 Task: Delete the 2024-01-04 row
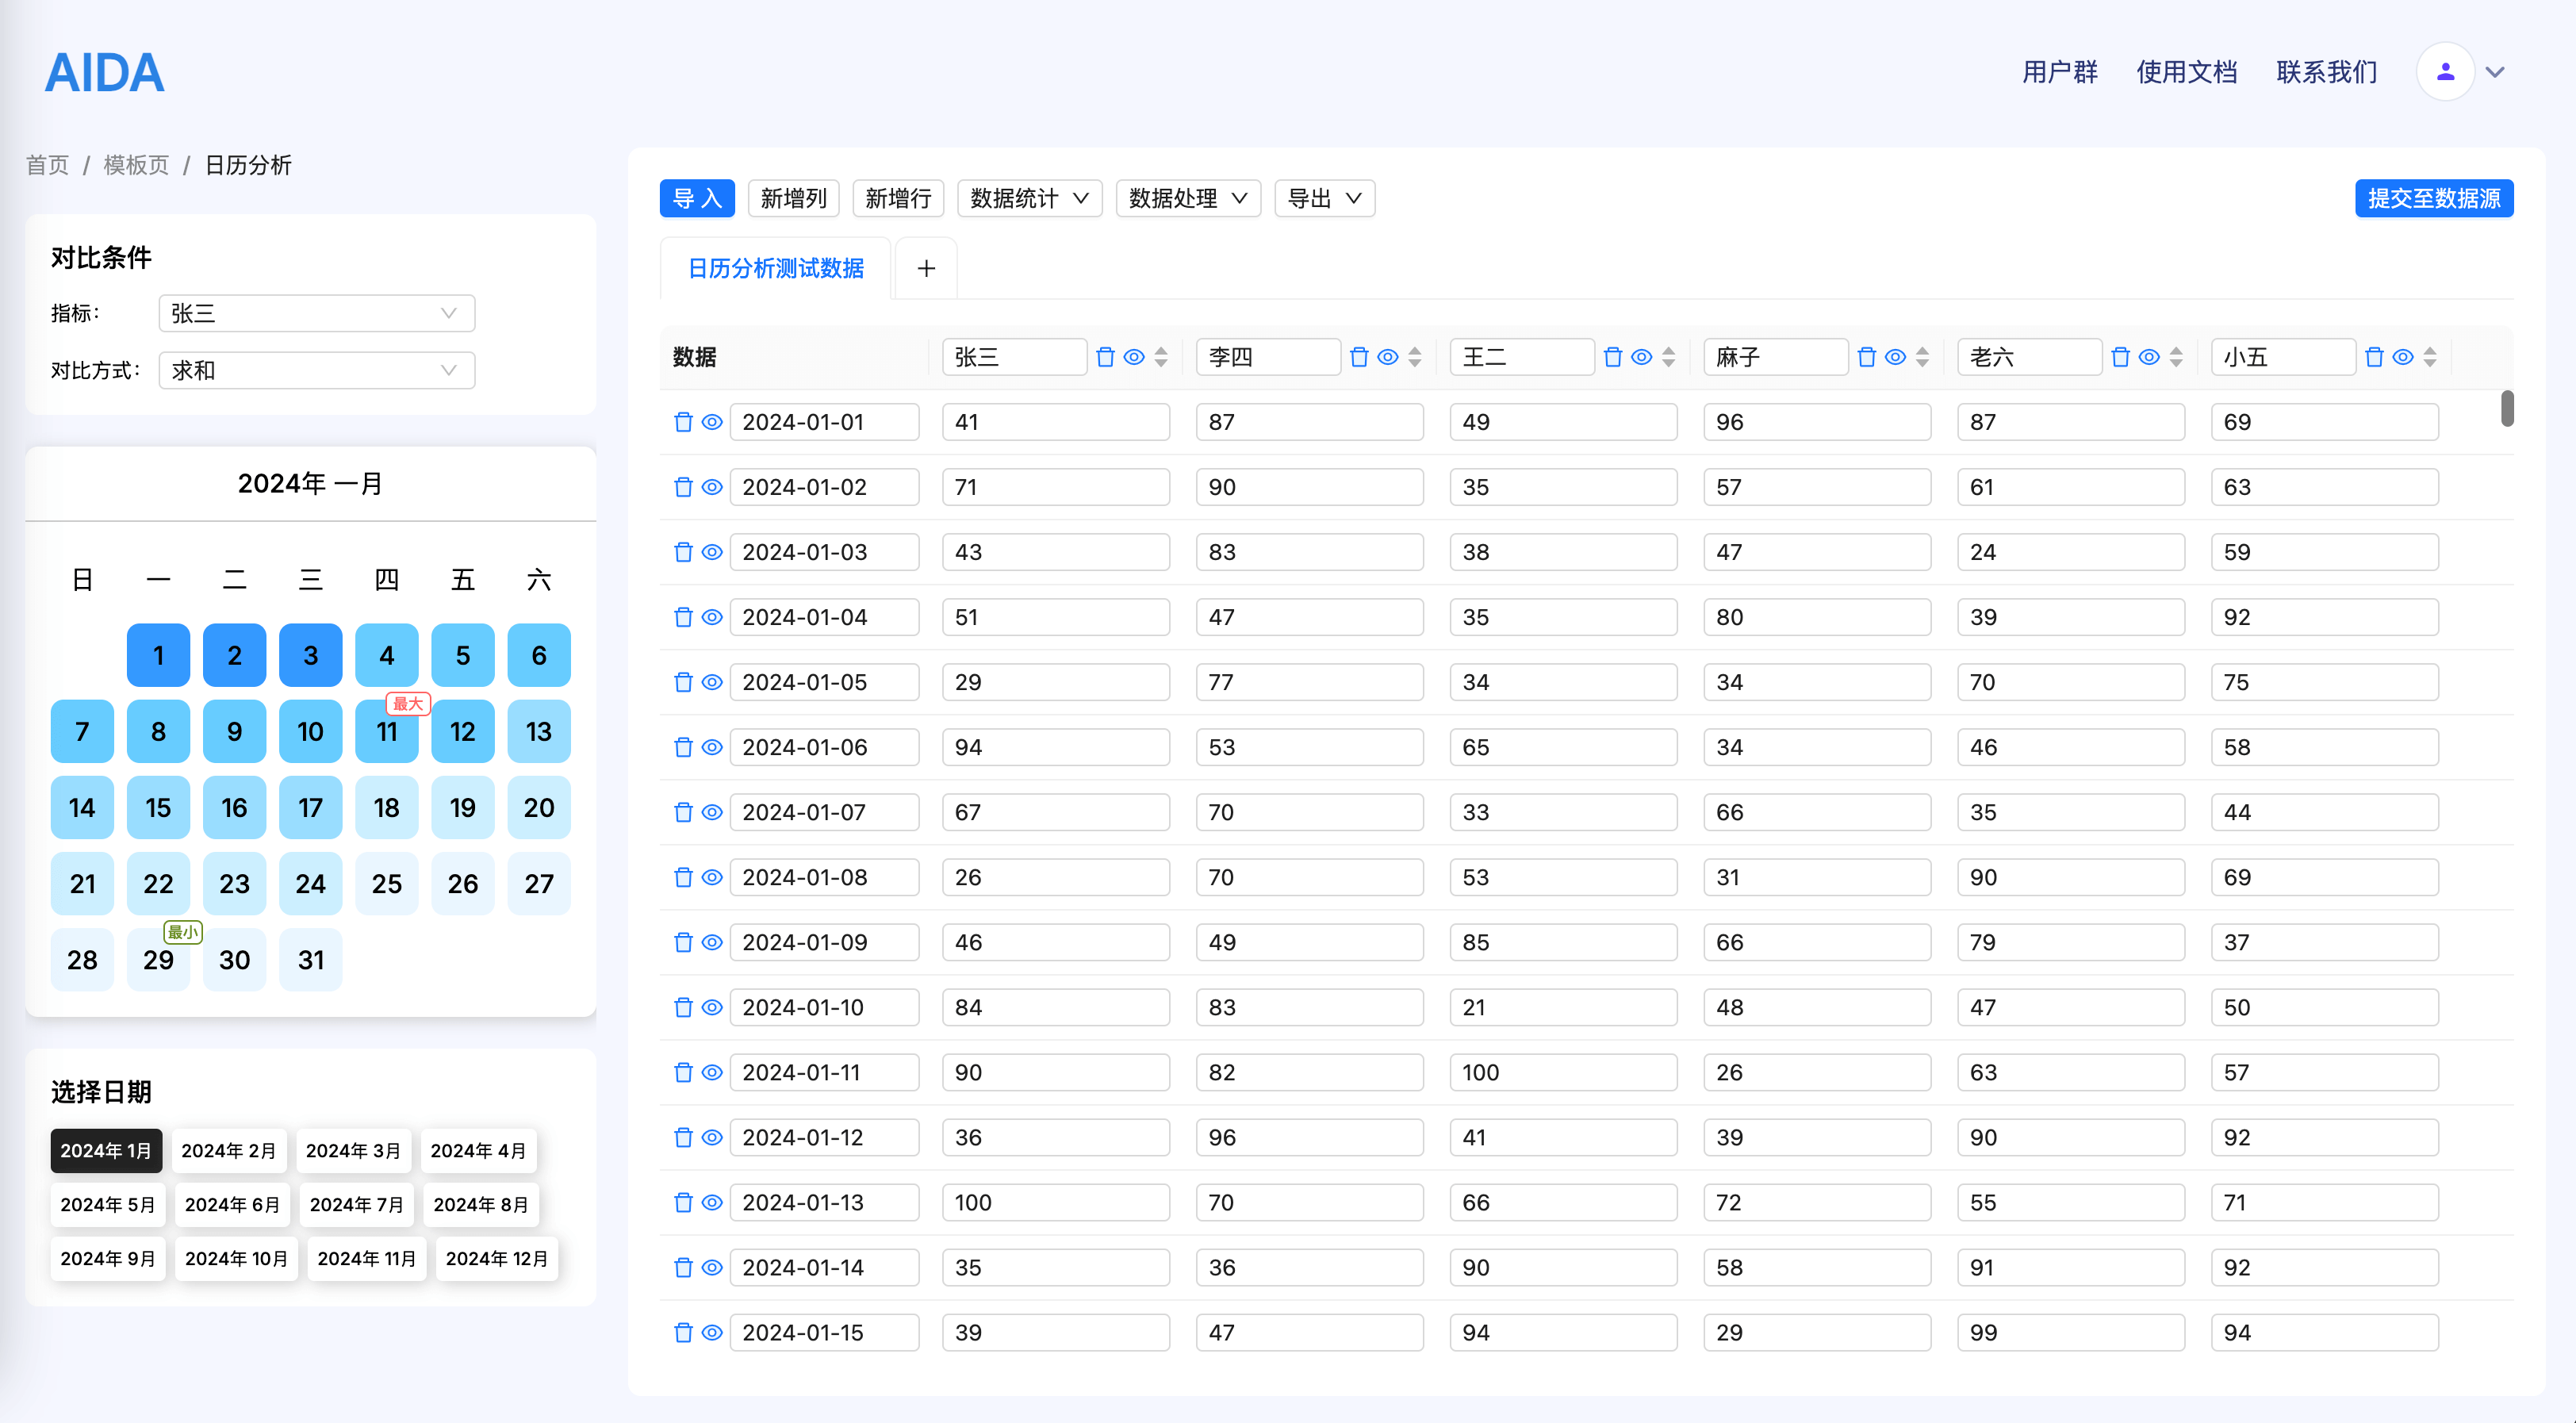coord(684,617)
